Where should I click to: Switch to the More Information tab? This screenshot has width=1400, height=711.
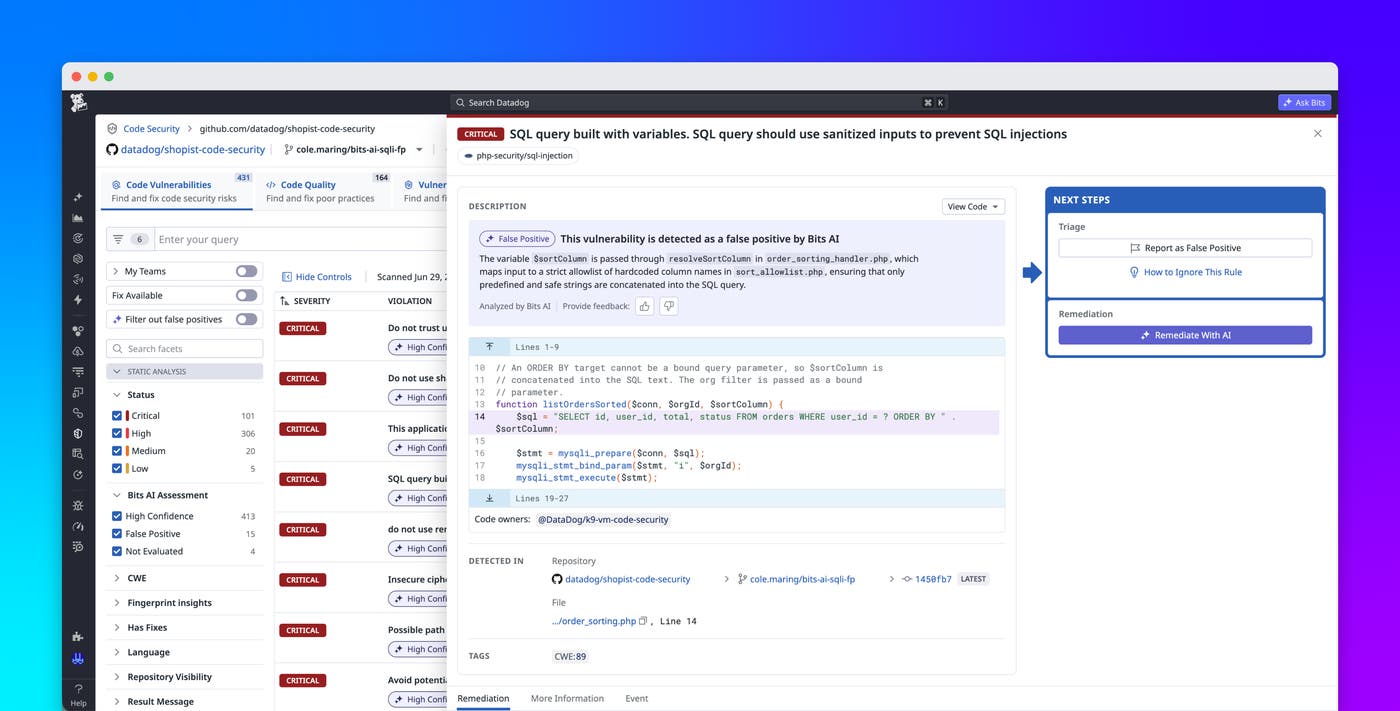(567, 698)
